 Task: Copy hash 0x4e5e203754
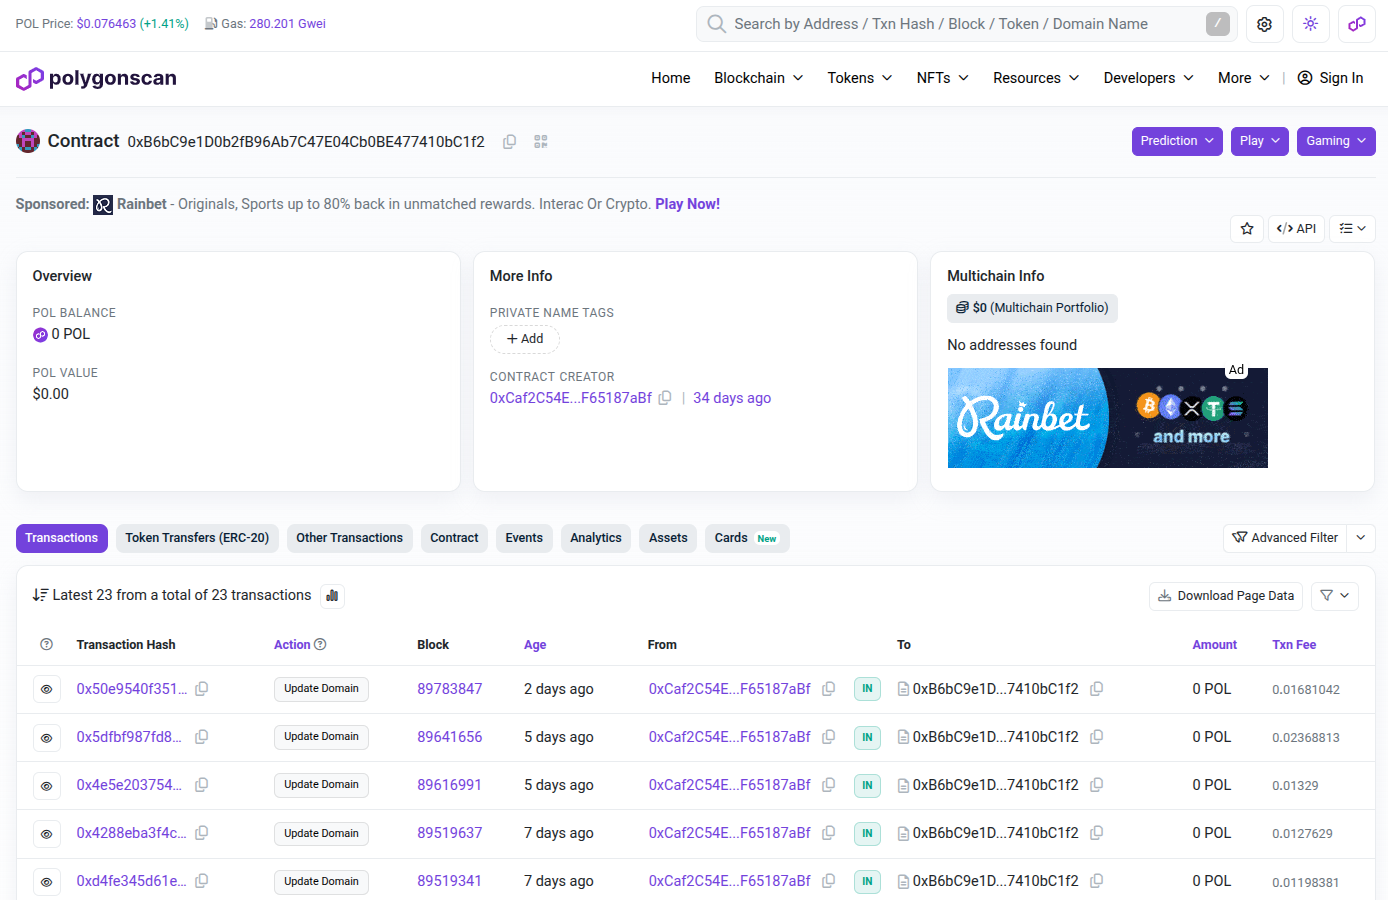coord(202,785)
